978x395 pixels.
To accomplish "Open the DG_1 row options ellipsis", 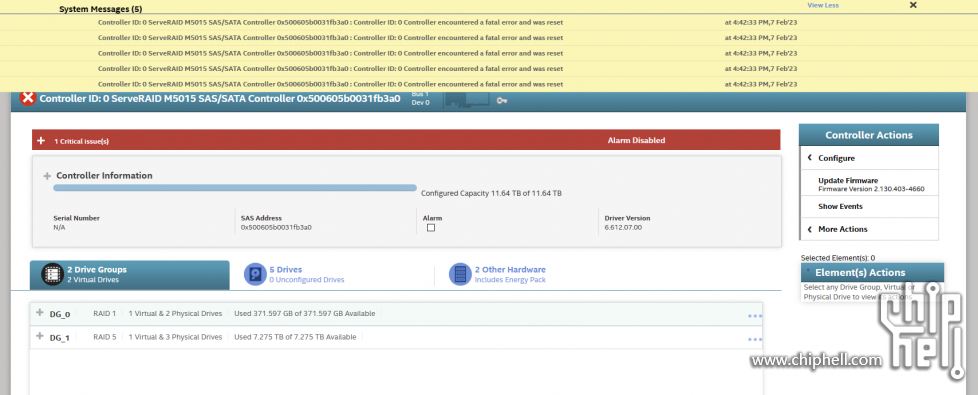I will pos(755,340).
